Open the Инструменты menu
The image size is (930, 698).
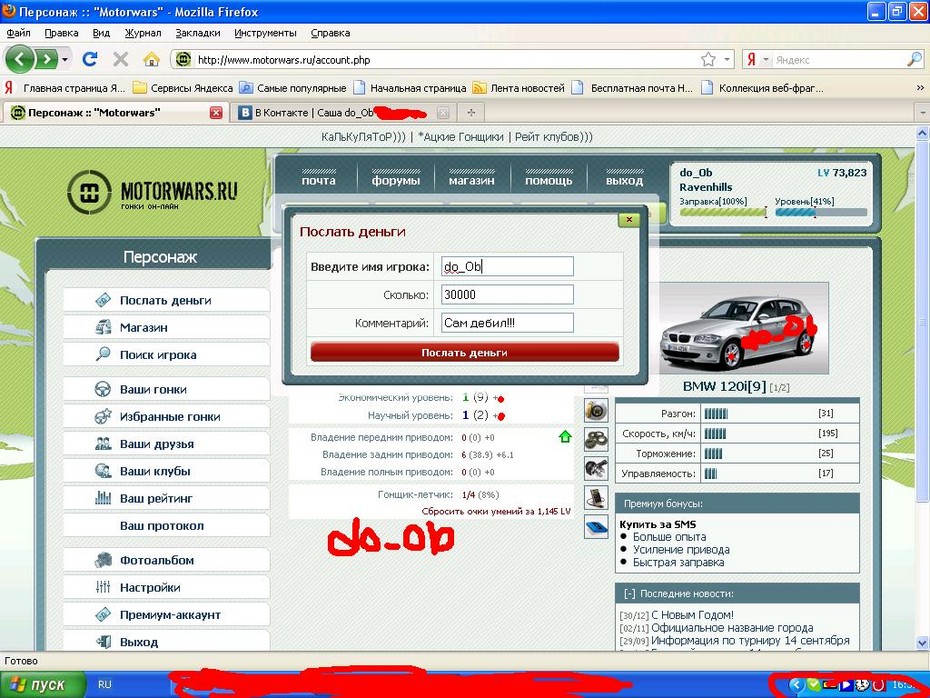(265, 33)
